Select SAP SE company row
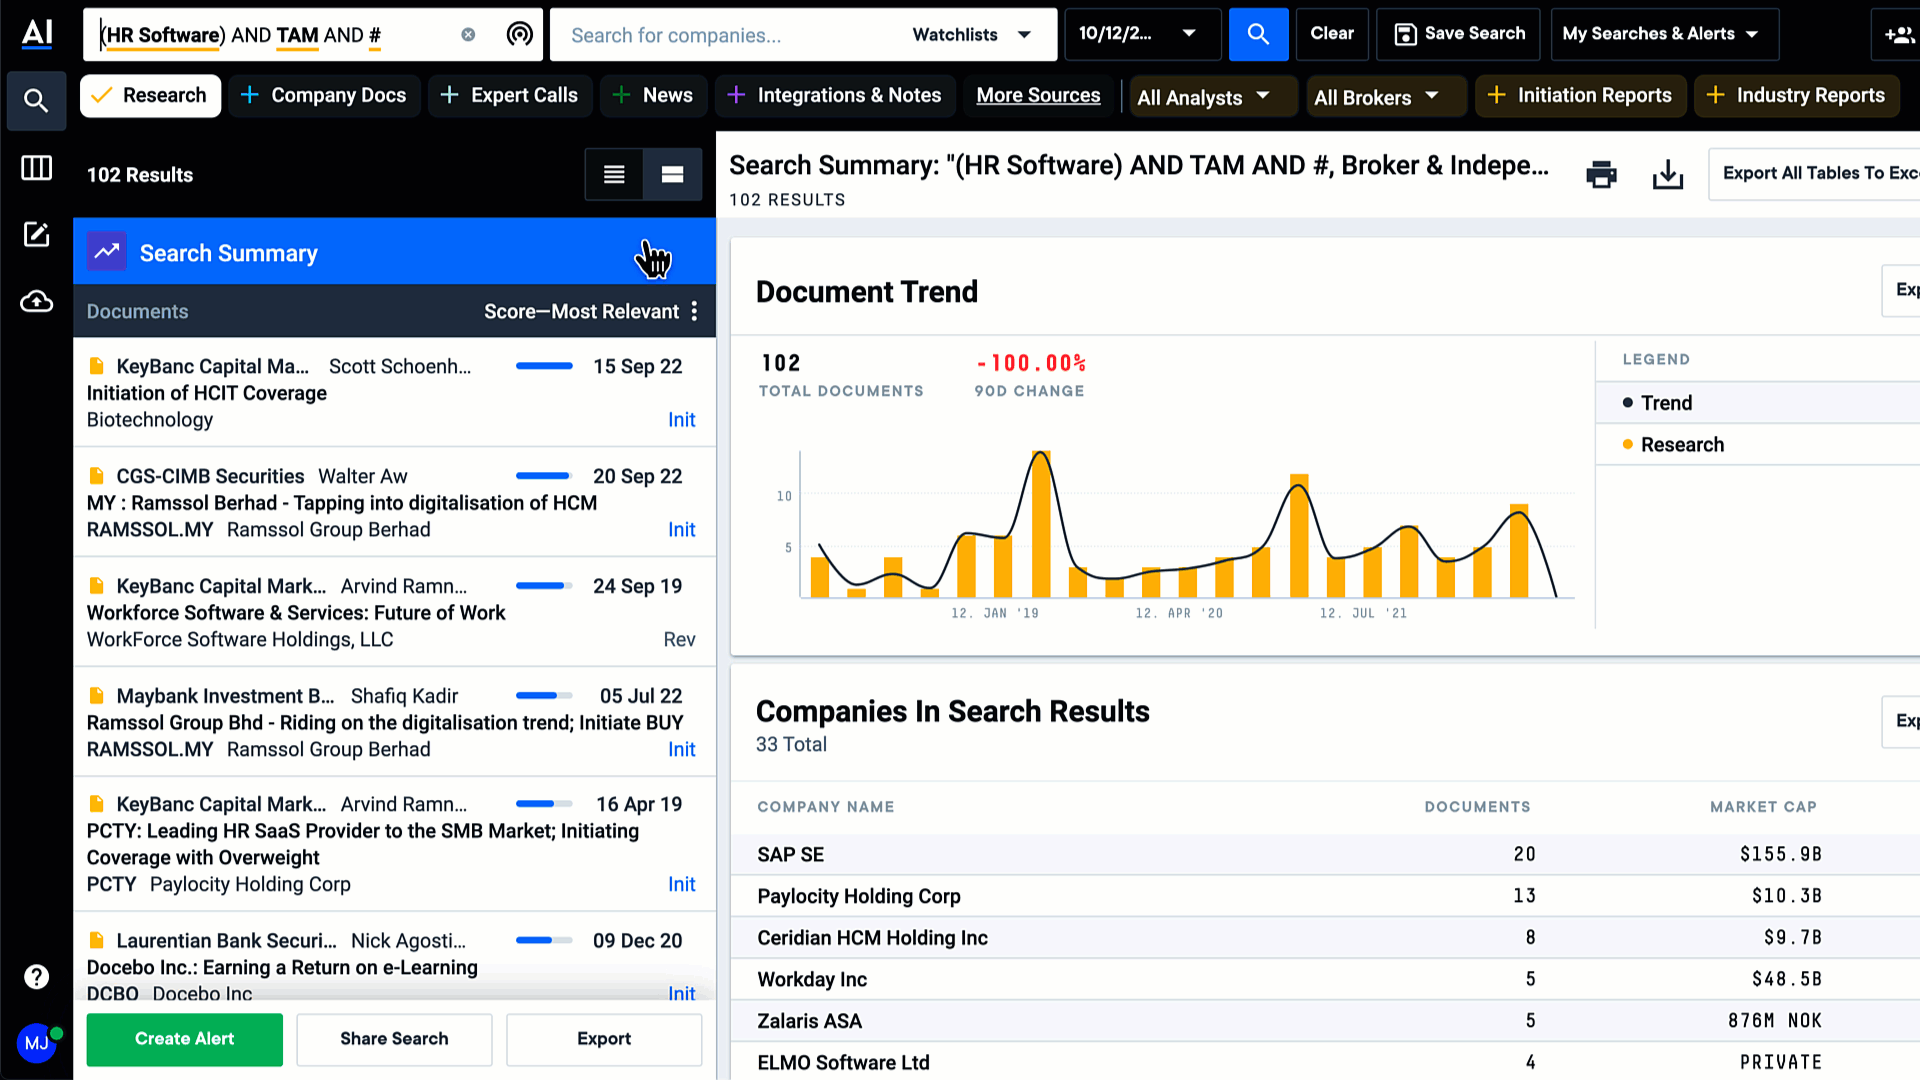The image size is (1920, 1080). [1325, 855]
